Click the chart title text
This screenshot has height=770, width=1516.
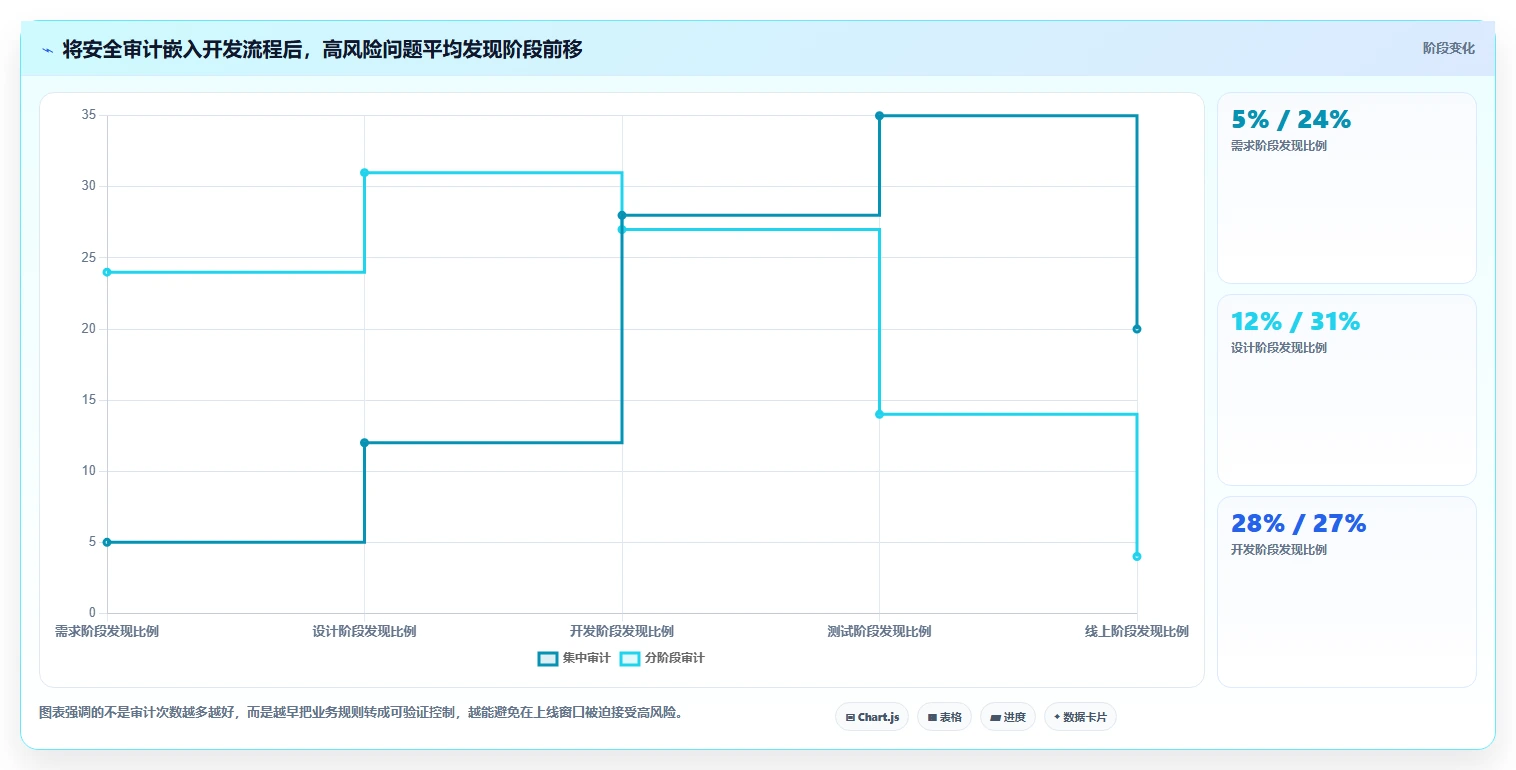coord(322,50)
